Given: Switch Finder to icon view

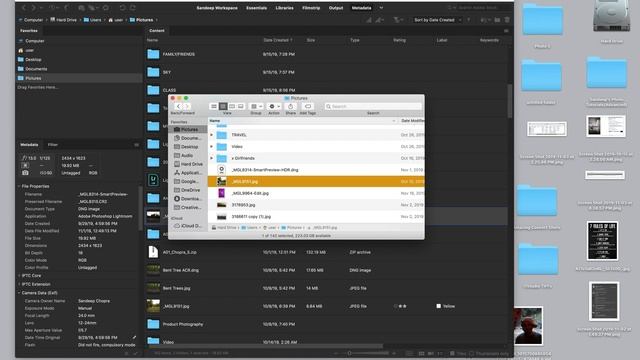Looking at the screenshot, I should (x=214, y=107).
